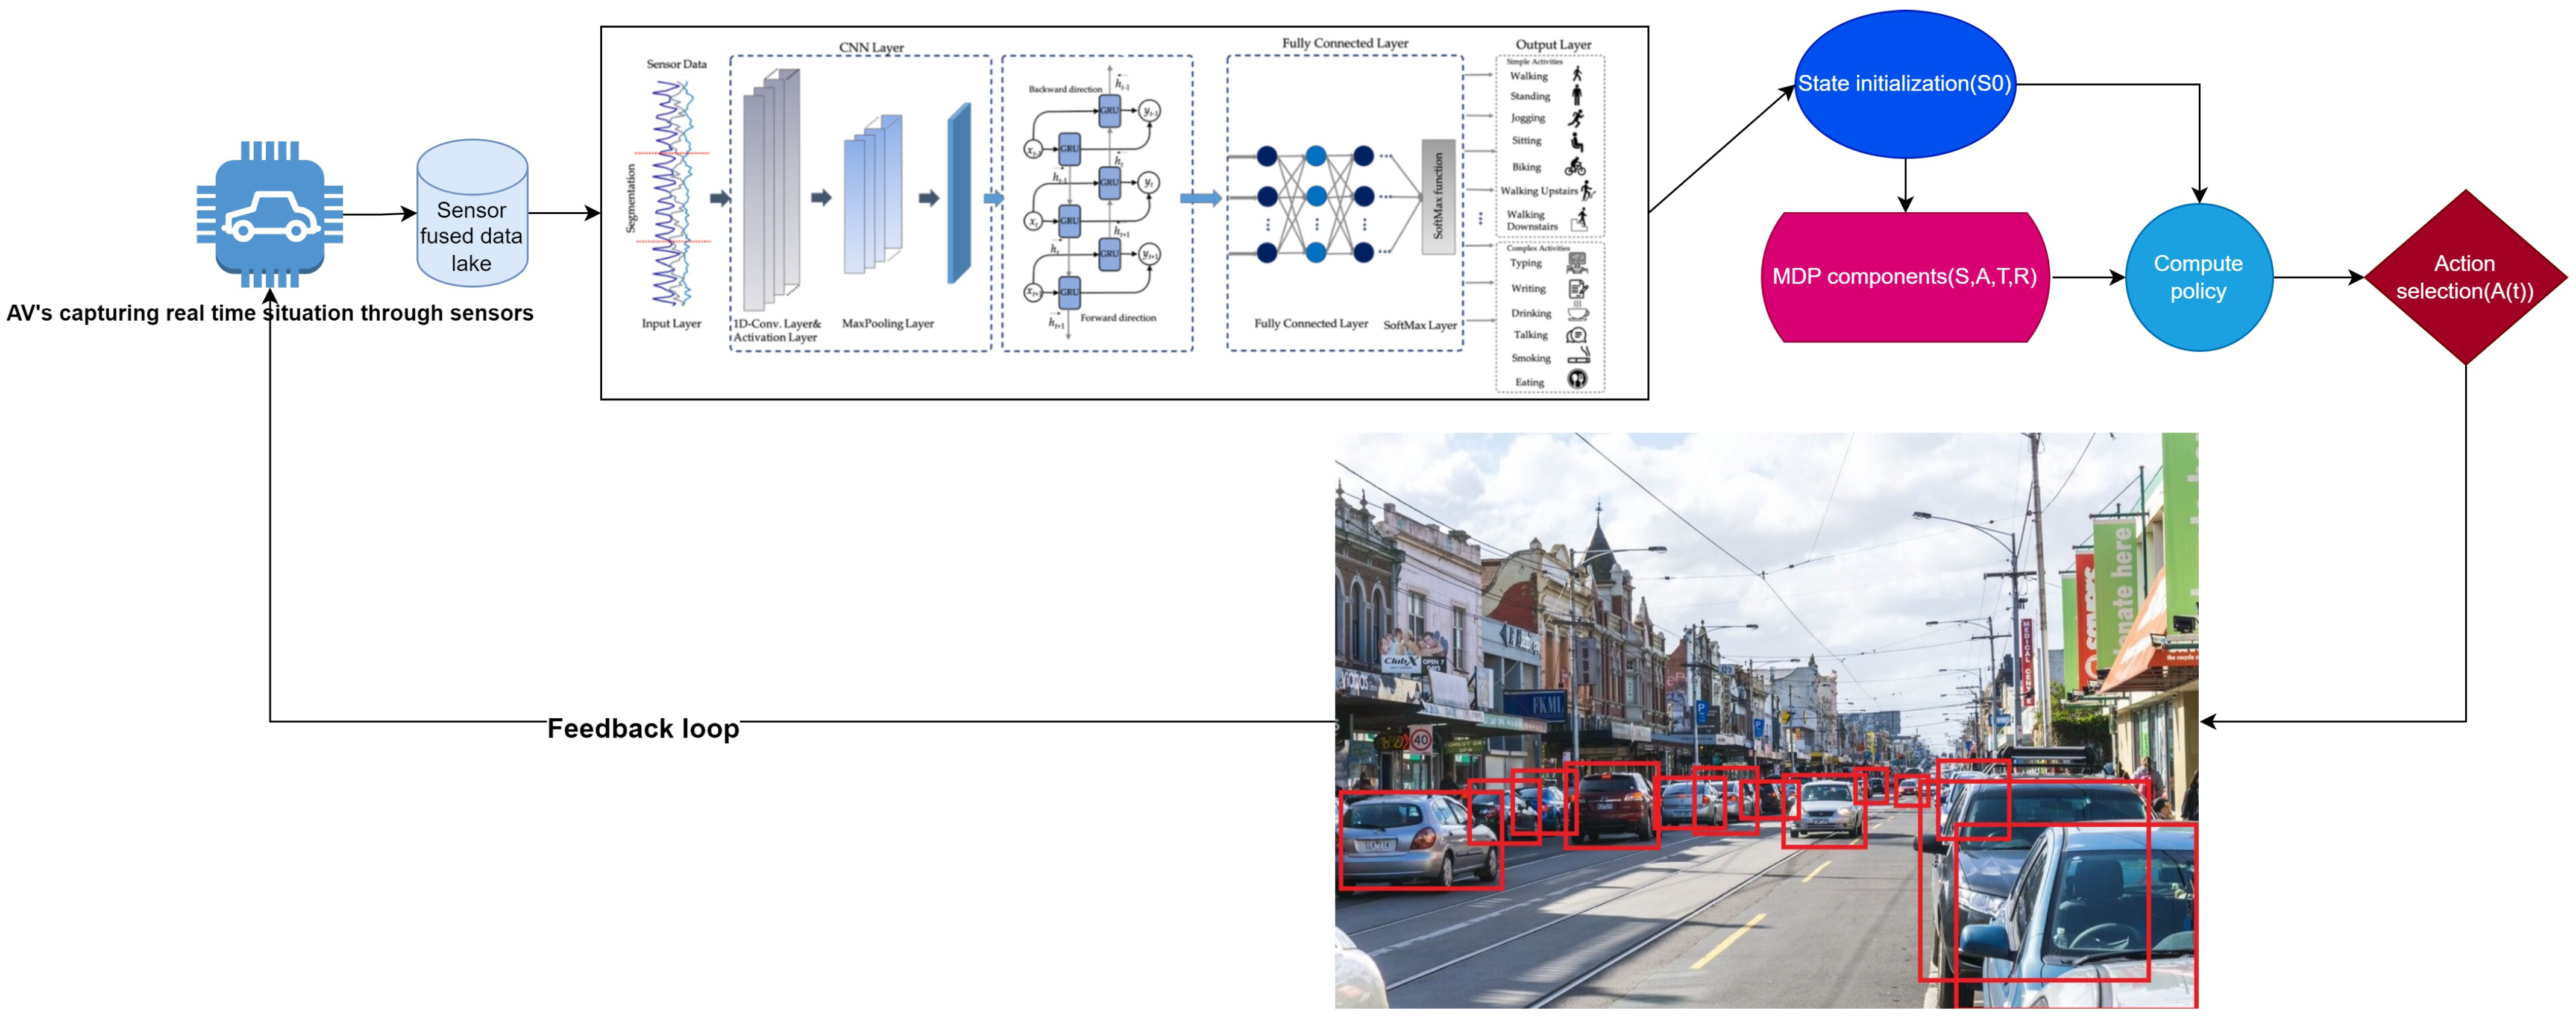This screenshot has height=1022, width=2576.
Task: Select the 1D-Conv layer stack
Action: pyautogui.click(x=771, y=190)
